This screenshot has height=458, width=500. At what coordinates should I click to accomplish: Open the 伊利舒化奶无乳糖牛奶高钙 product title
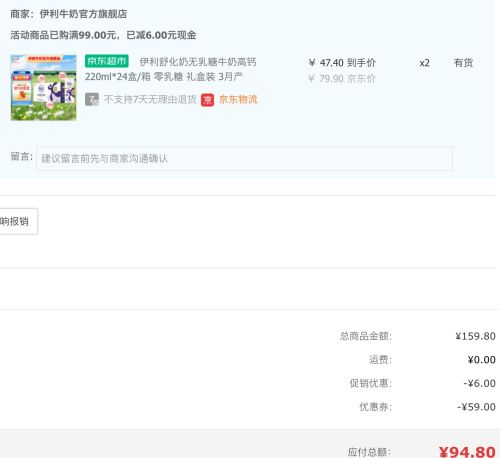[198, 62]
